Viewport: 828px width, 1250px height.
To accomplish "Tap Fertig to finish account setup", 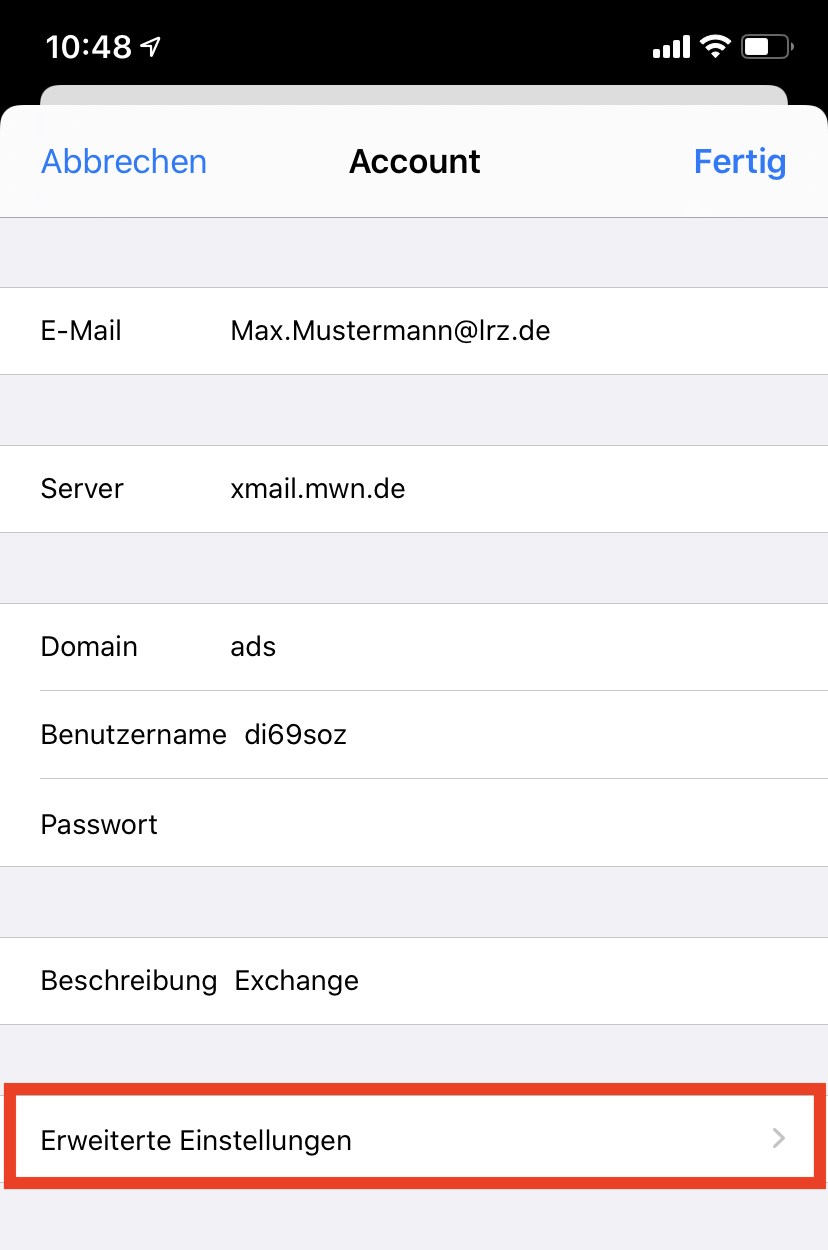I will (739, 162).
